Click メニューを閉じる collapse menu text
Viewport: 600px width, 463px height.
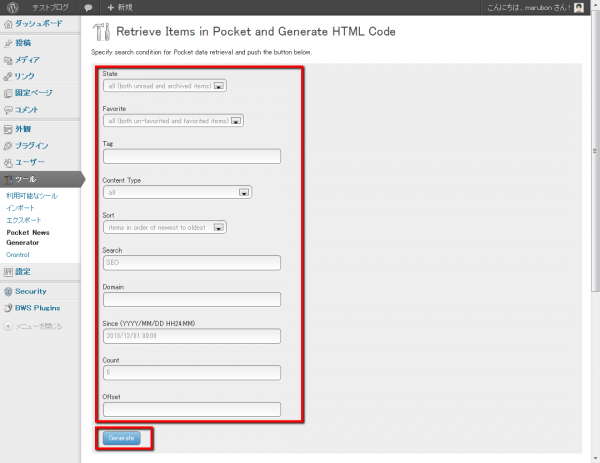[38, 326]
